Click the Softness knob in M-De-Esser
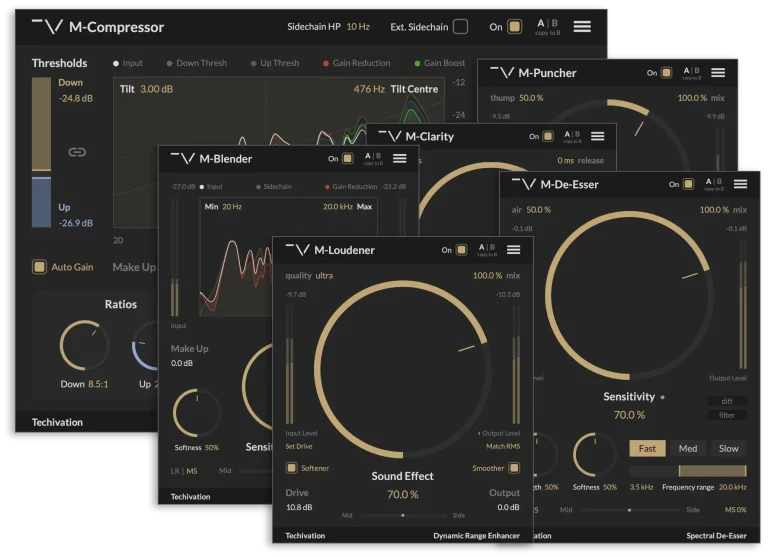The image size is (768, 557). 595,455
